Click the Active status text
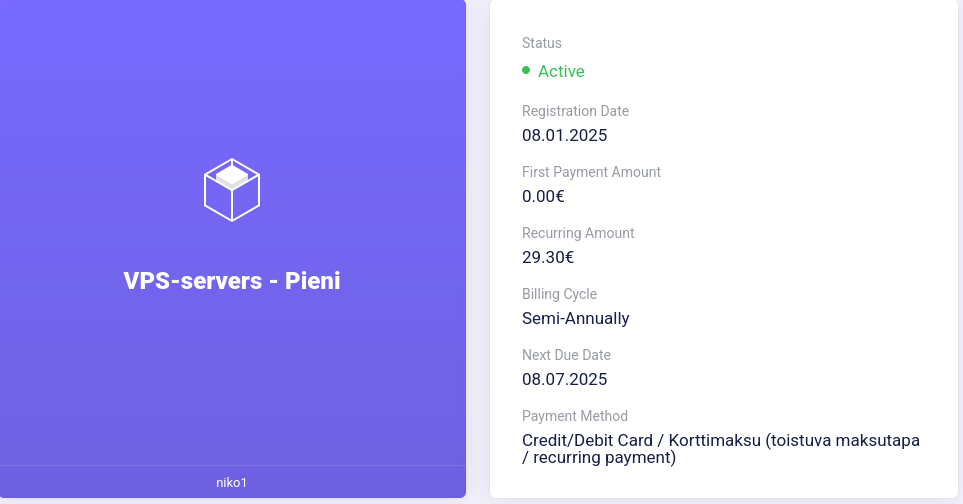This screenshot has height=504, width=963. pyautogui.click(x=561, y=71)
